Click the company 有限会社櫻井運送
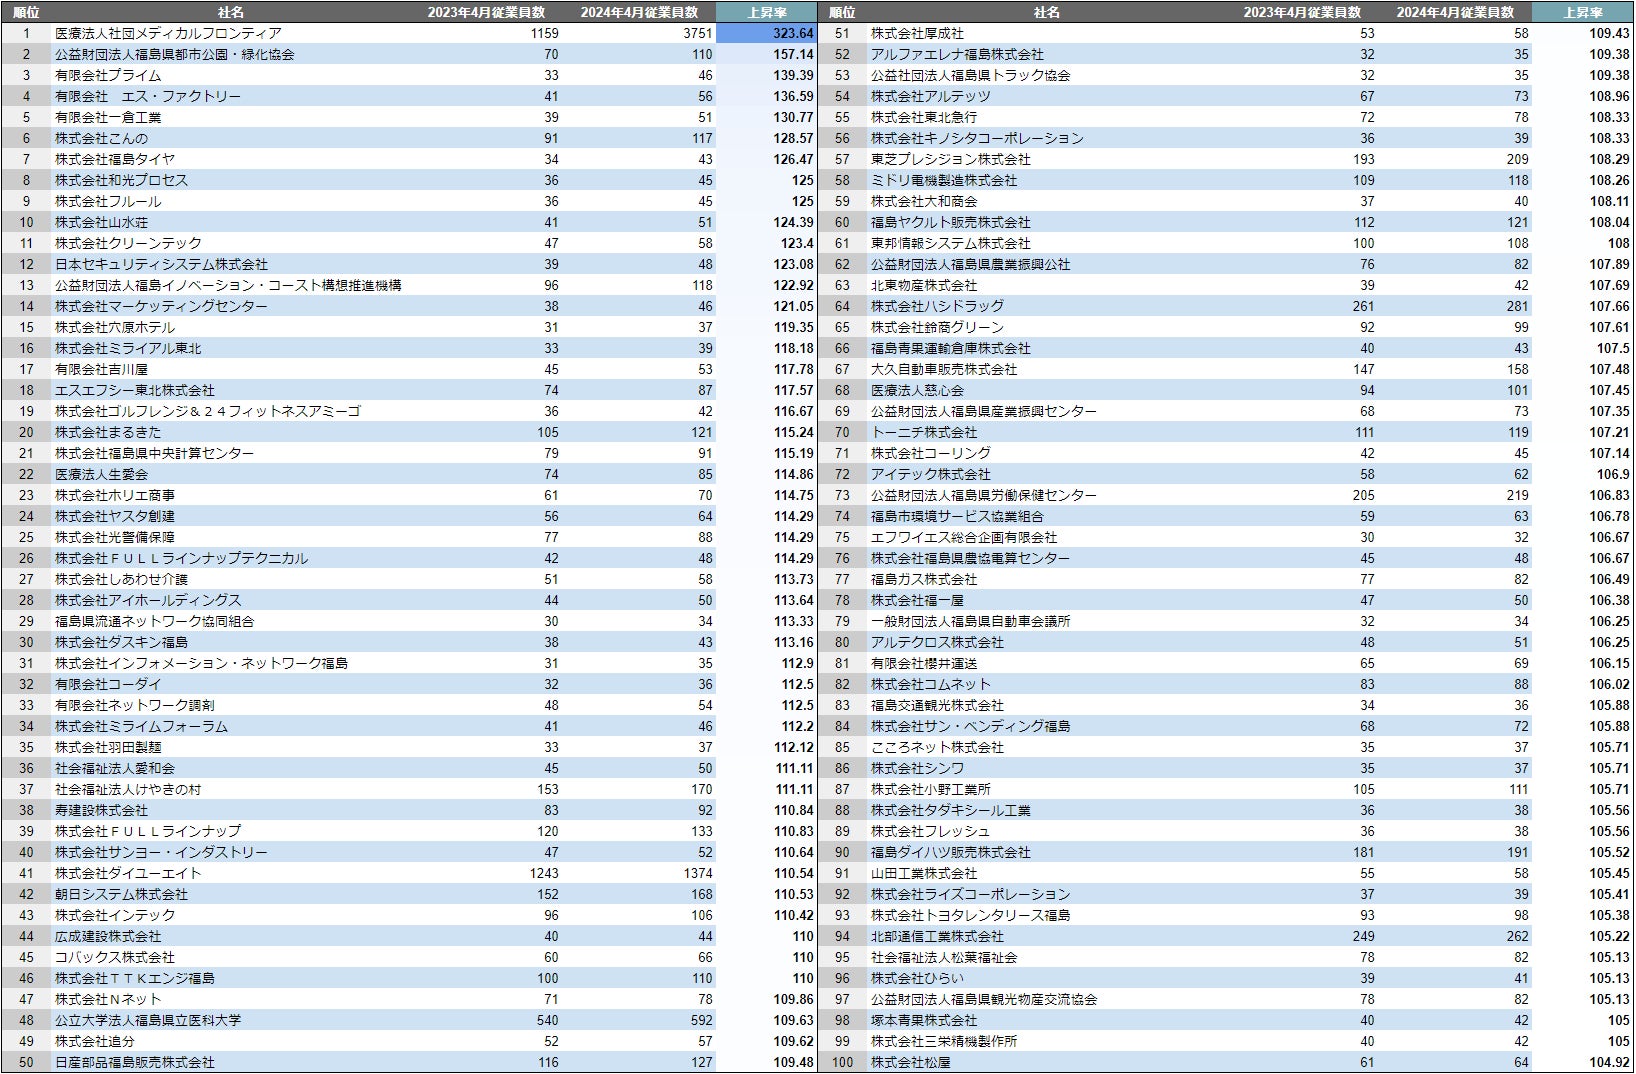Image resolution: width=1636 pixels, height=1074 pixels. point(924,663)
